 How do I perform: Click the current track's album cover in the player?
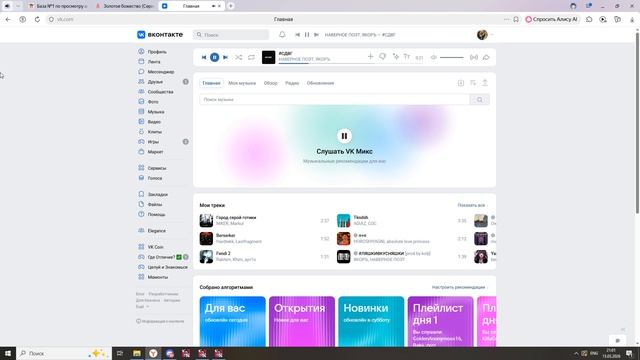[268, 58]
